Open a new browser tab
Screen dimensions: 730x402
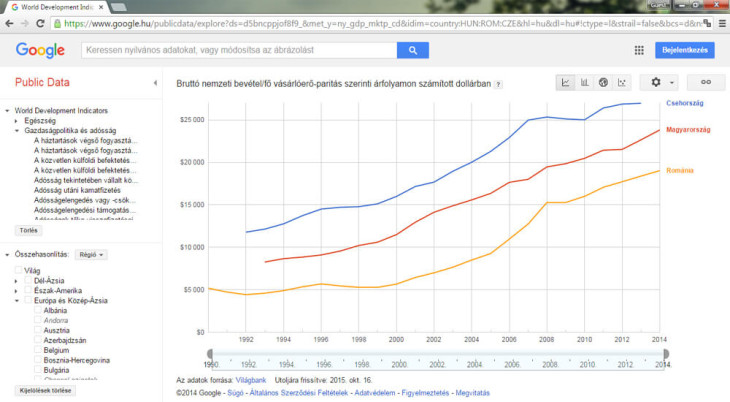click(x=119, y=7)
